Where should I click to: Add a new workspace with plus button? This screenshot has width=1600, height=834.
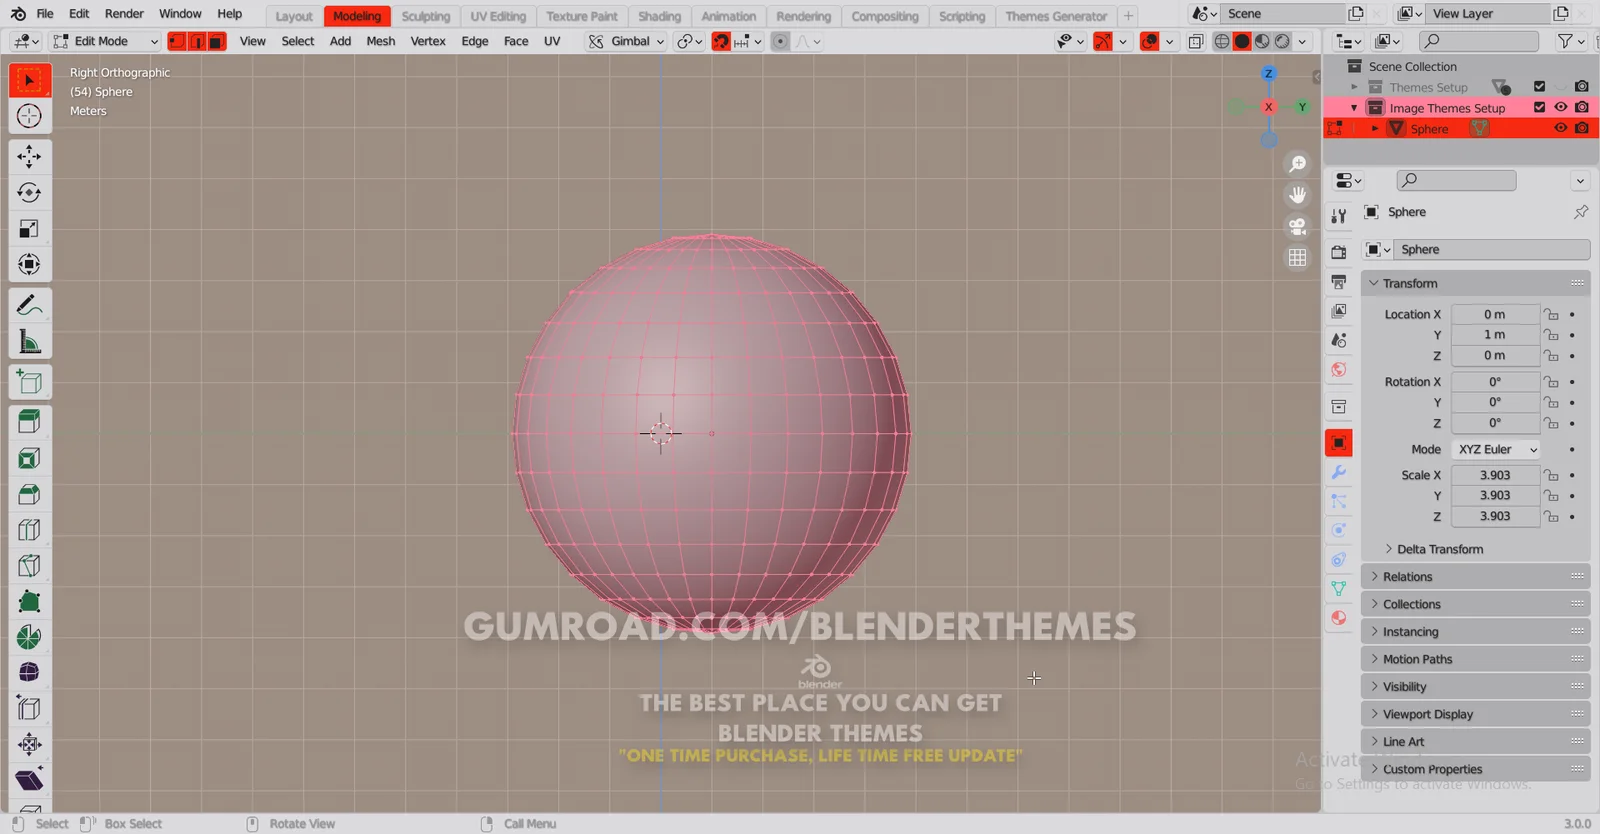(1128, 16)
